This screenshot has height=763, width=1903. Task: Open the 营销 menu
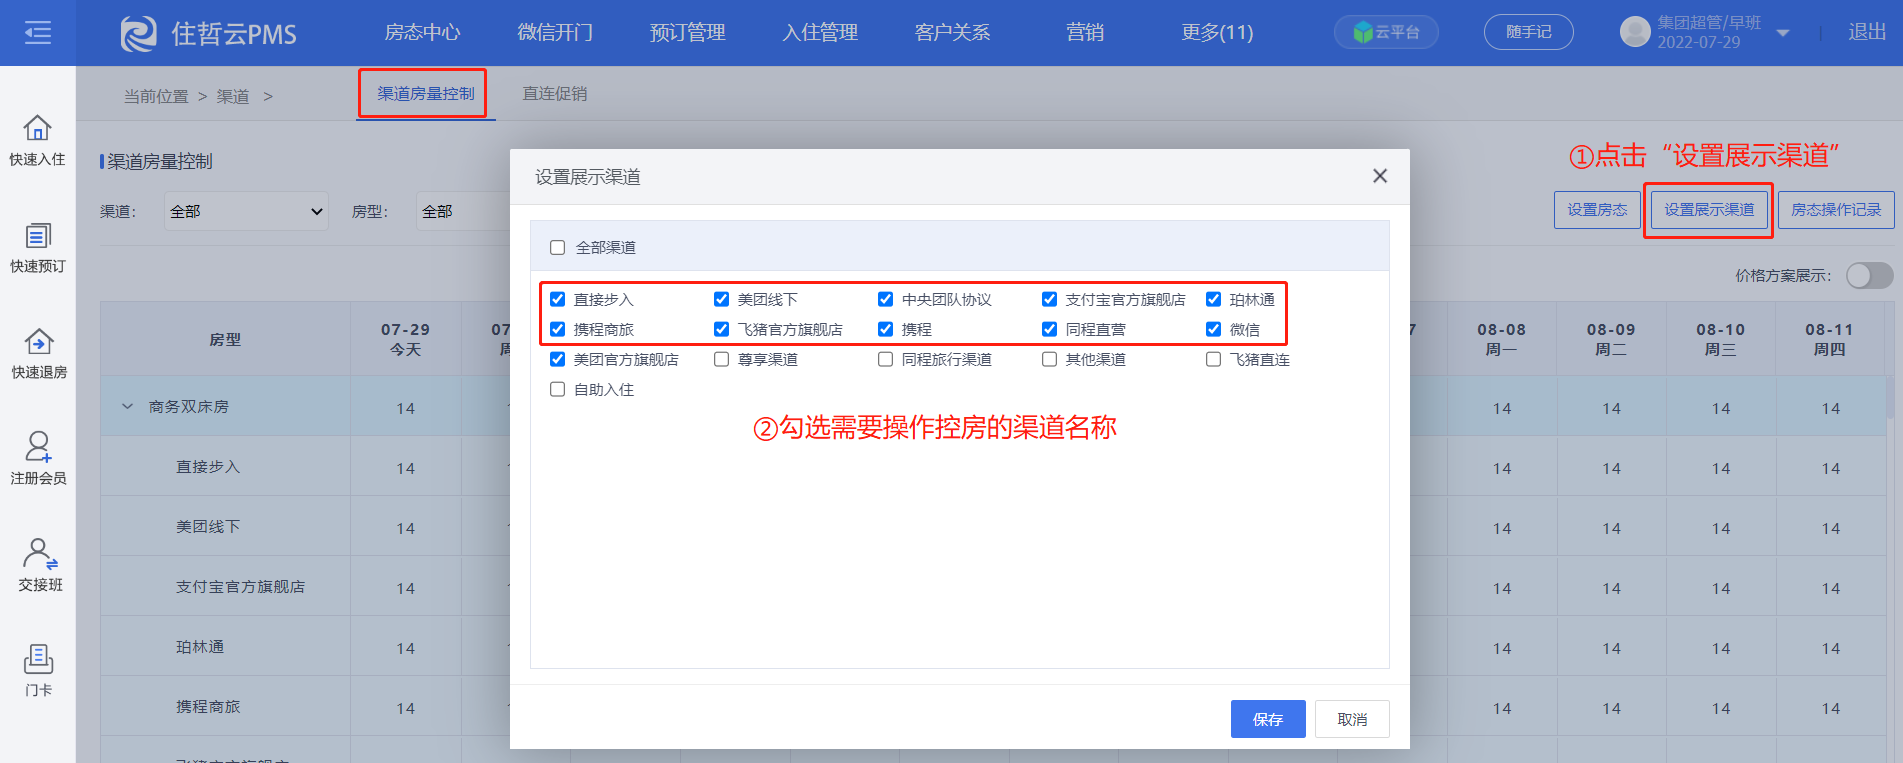coord(1085,33)
